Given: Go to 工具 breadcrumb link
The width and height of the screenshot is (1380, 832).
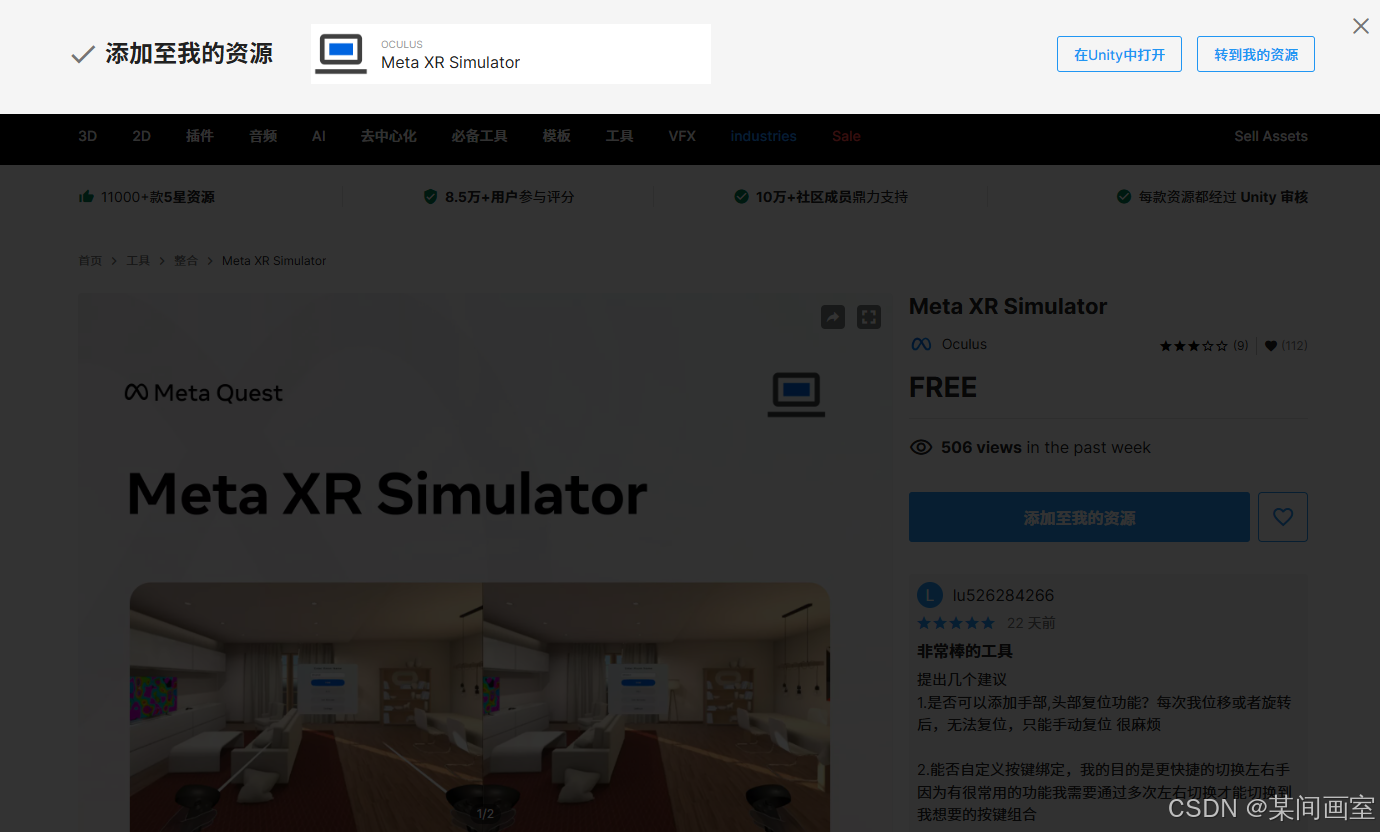Looking at the screenshot, I should pyautogui.click(x=138, y=261).
